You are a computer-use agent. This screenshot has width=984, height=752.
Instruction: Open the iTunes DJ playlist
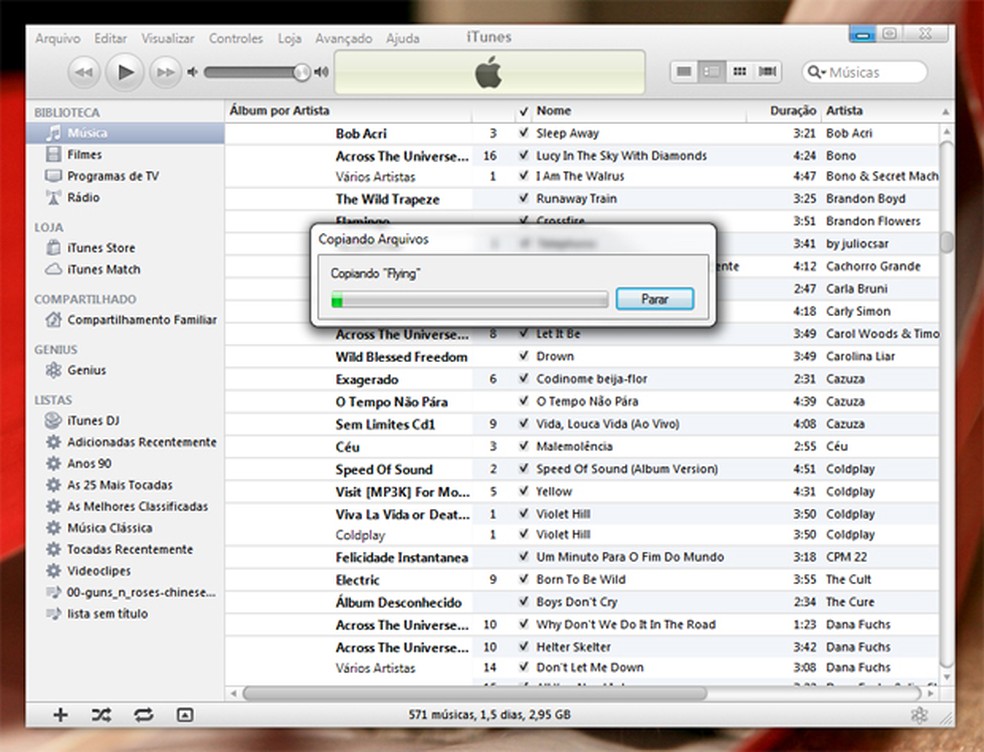125,421
